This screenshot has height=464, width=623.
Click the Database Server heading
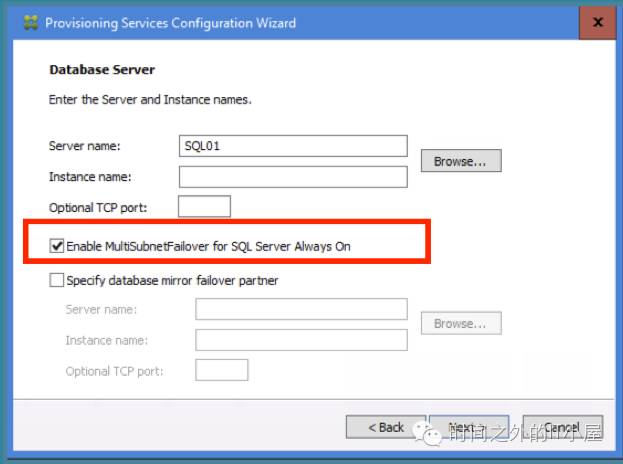[102, 70]
